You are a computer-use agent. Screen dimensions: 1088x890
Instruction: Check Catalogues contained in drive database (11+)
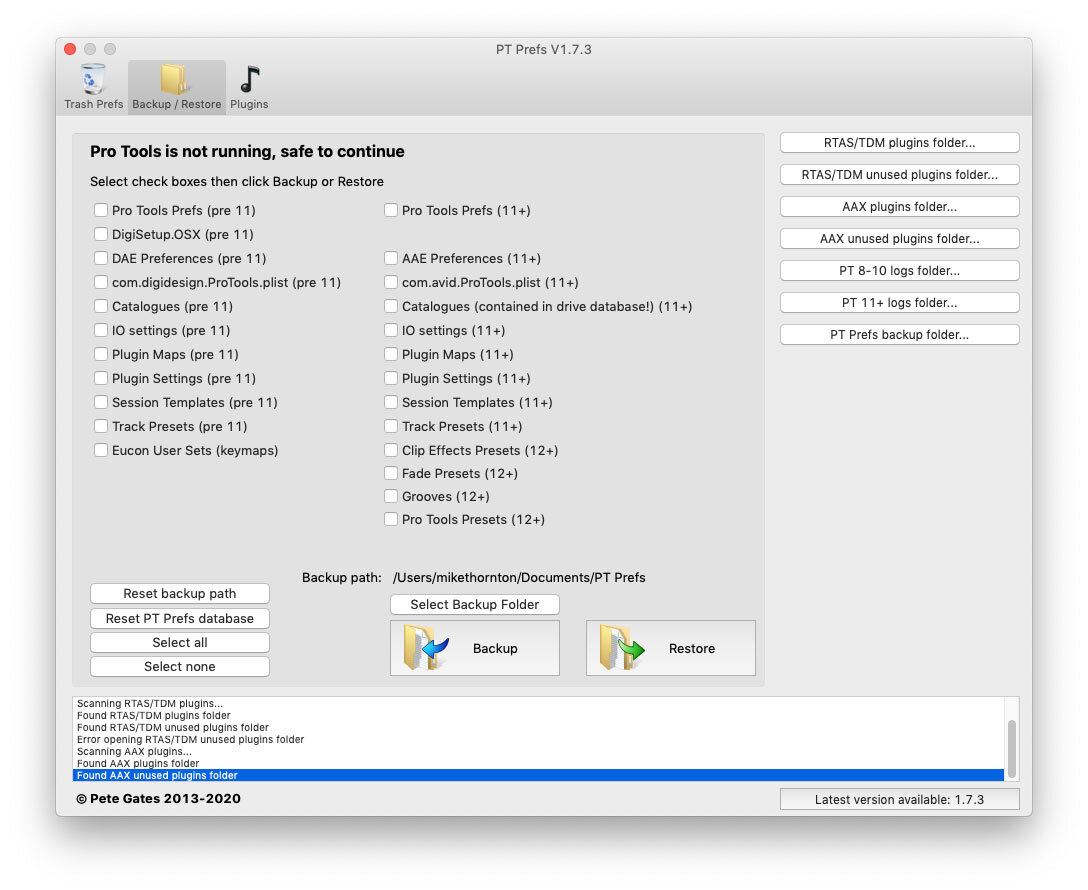(391, 306)
